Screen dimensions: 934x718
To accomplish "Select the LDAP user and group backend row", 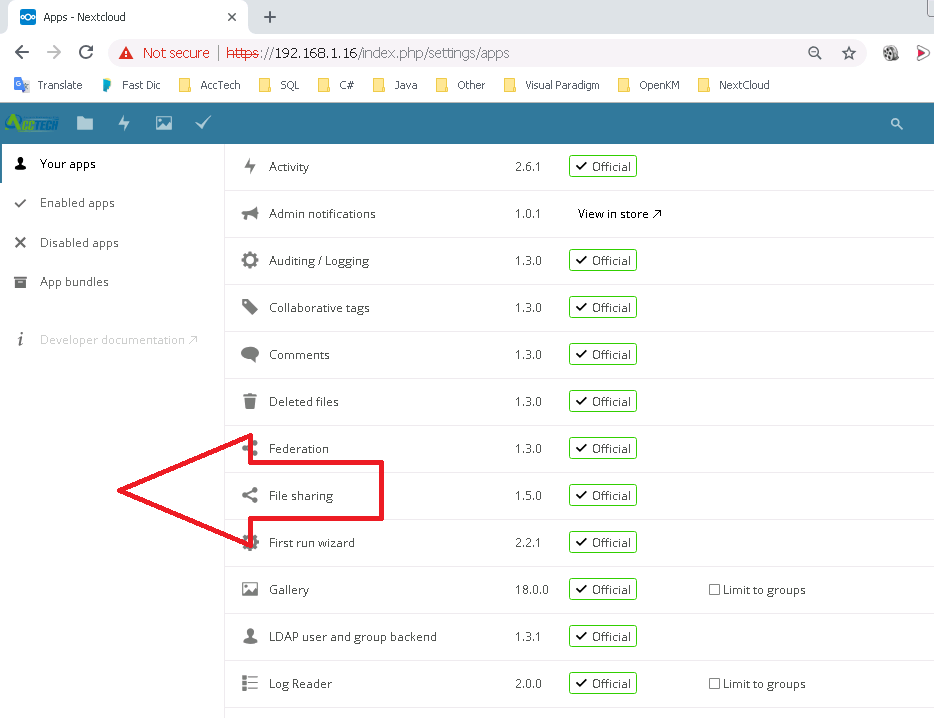I will click(579, 636).
